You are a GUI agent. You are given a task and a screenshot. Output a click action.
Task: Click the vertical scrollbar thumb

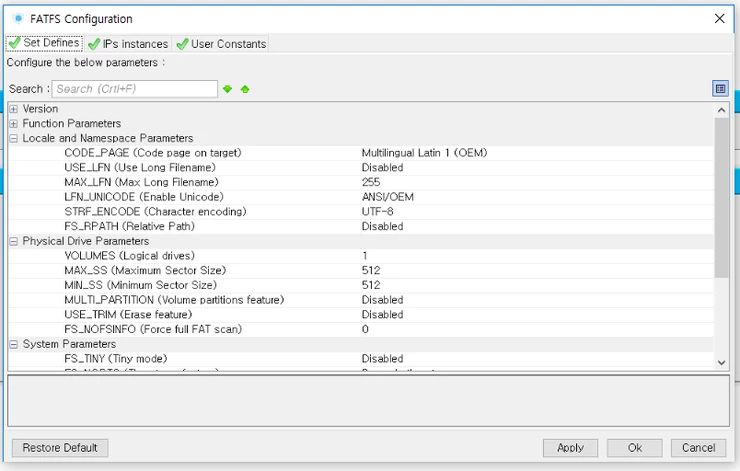coord(721,197)
